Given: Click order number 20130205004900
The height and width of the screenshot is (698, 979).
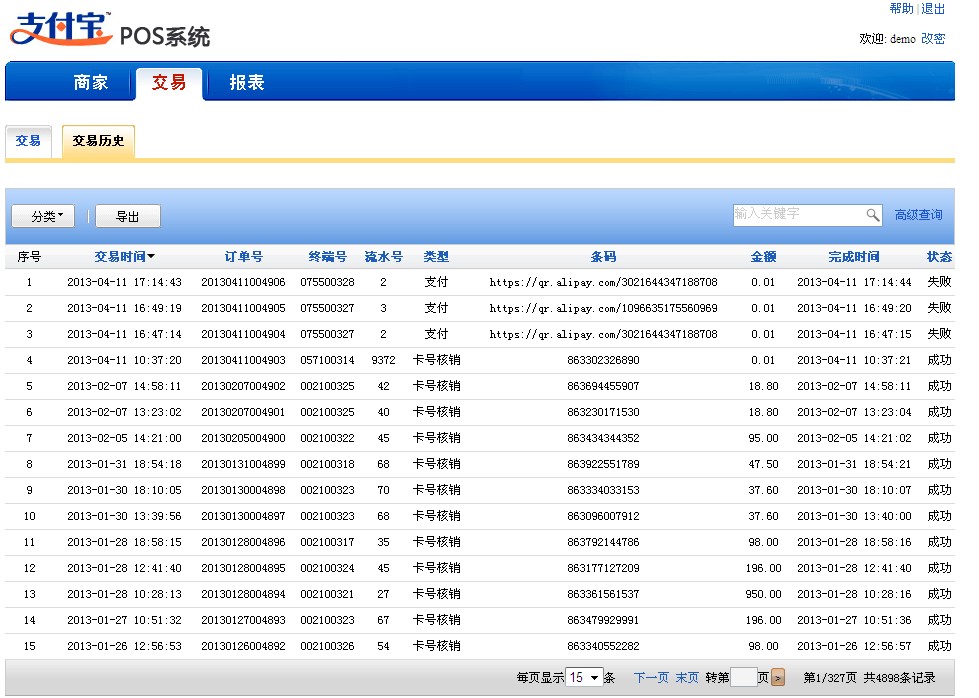Looking at the screenshot, I should (x=243, y=438).
